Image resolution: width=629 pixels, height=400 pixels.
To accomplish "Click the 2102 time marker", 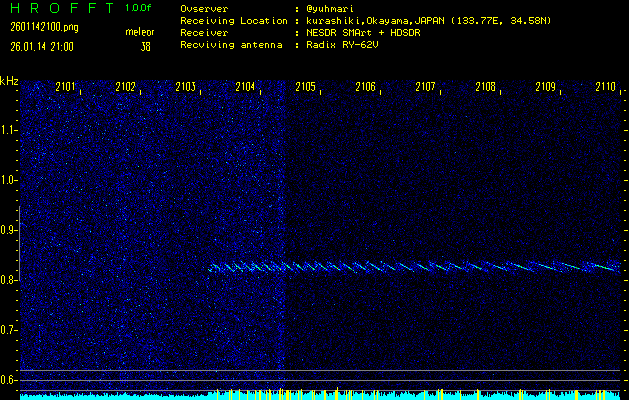I will (125, 88).
